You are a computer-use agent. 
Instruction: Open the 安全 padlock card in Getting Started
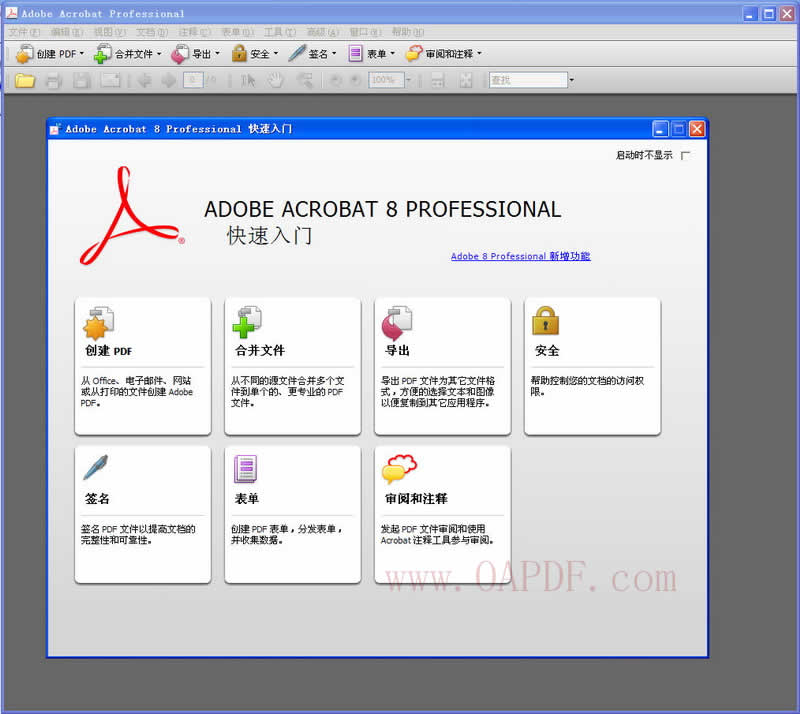click(x=592, y=366)
